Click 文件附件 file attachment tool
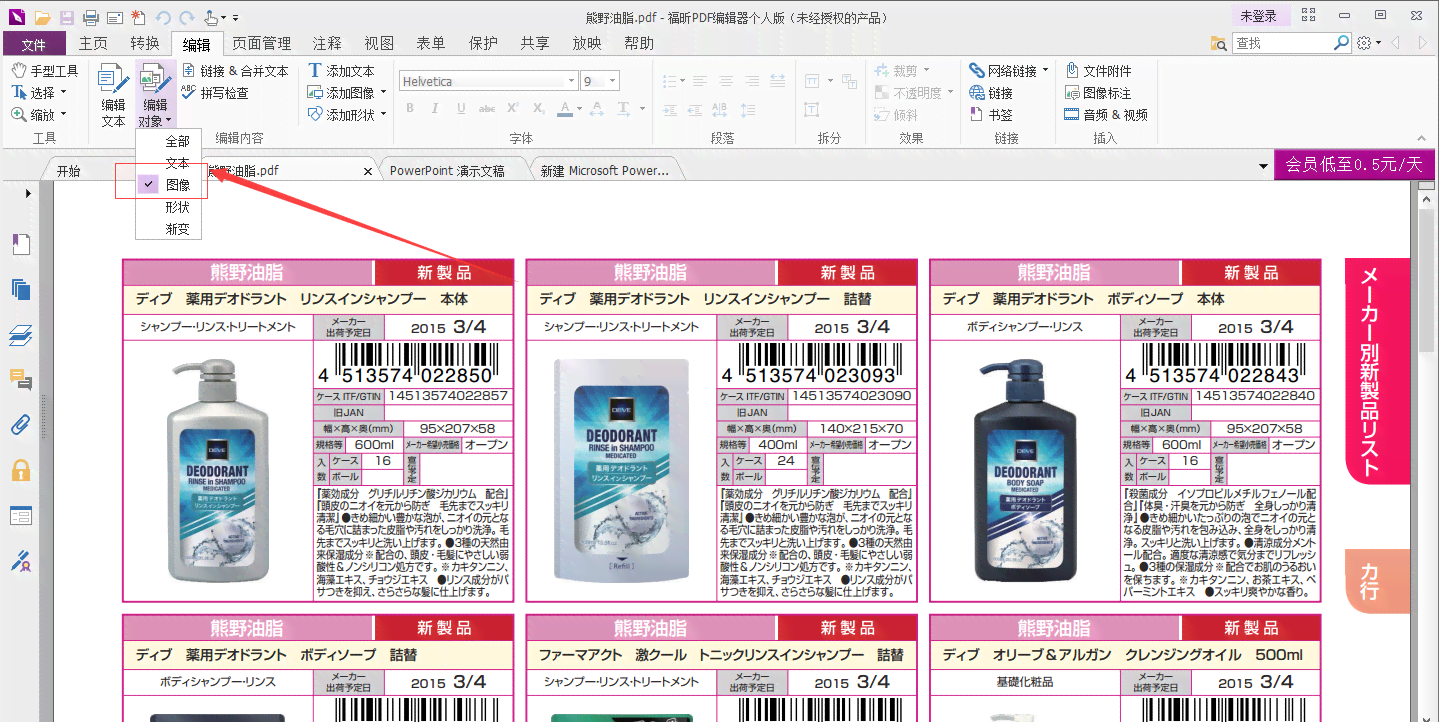Screen dimensions: 1439x722 1098,71
